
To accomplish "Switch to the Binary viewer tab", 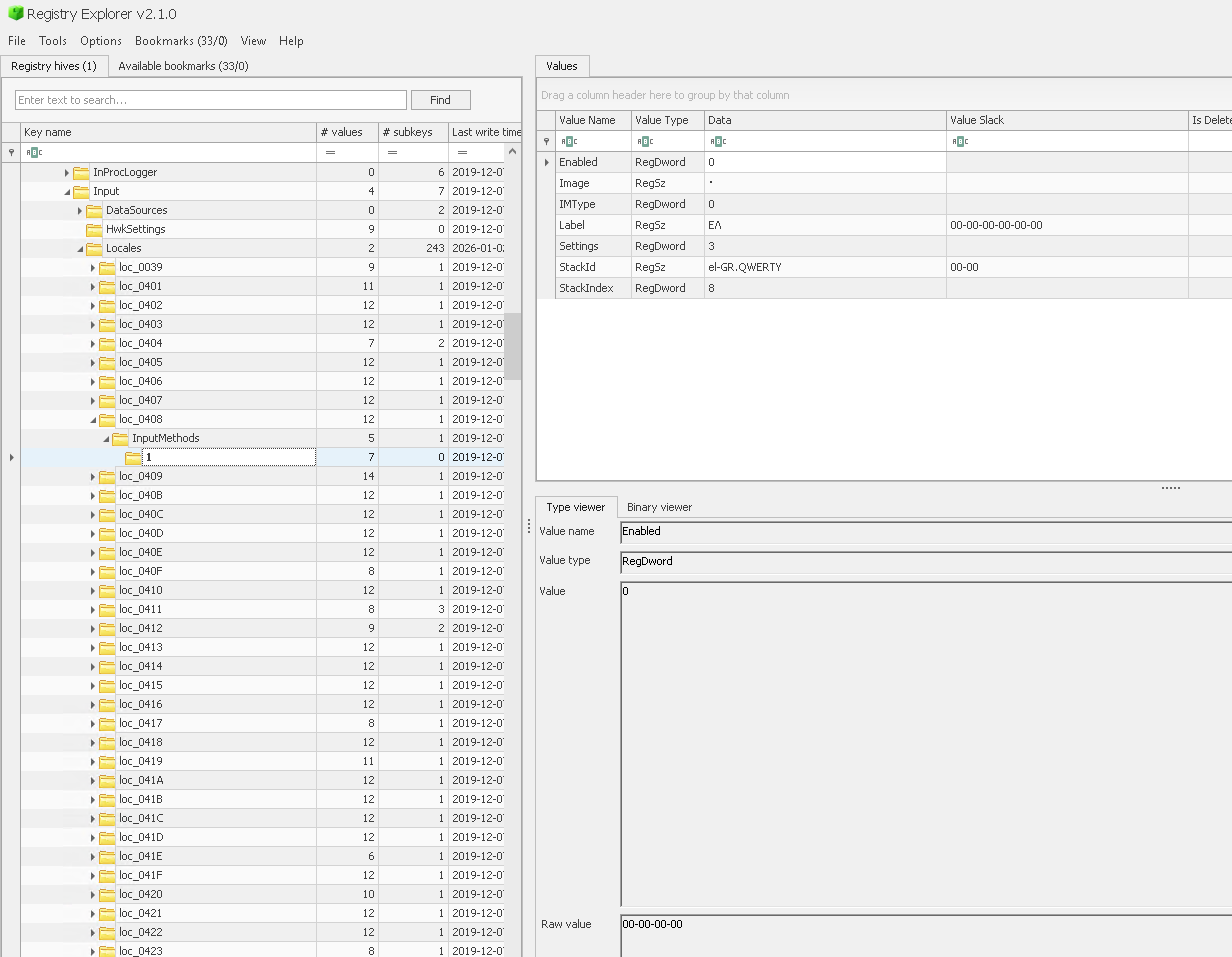I will (x=659, y=507).
